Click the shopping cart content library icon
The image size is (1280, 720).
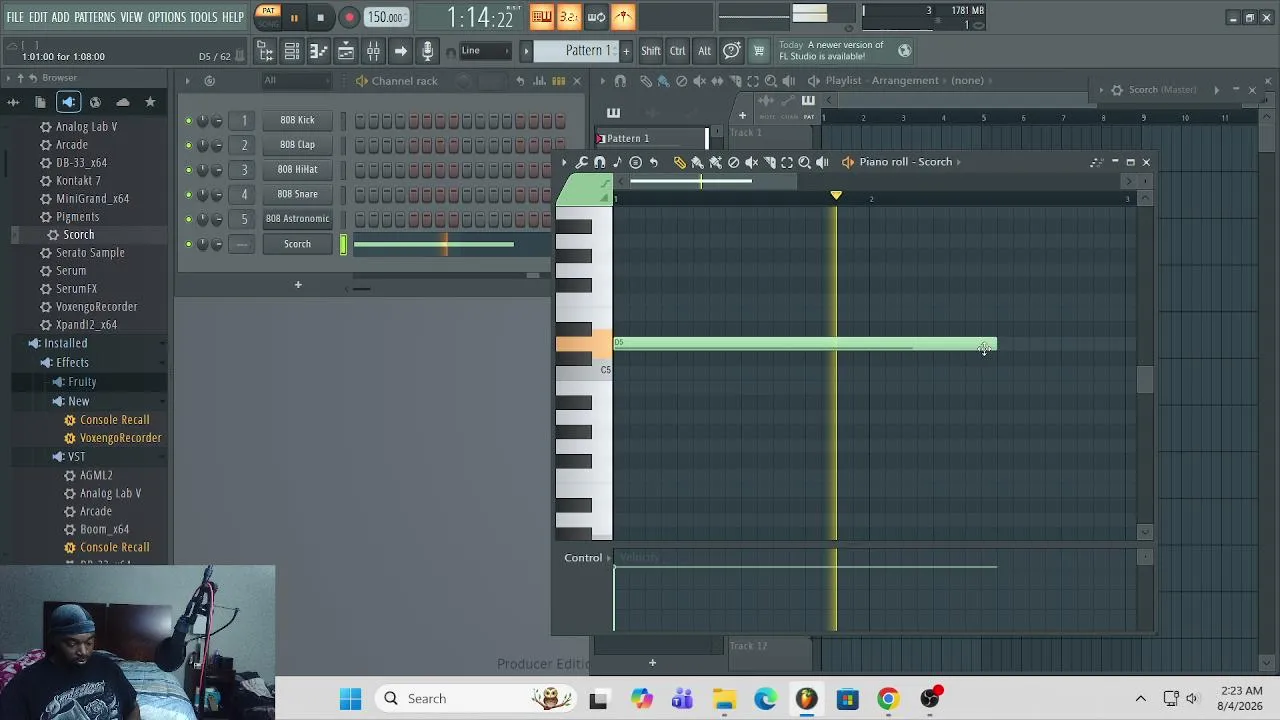click(758, 51)
